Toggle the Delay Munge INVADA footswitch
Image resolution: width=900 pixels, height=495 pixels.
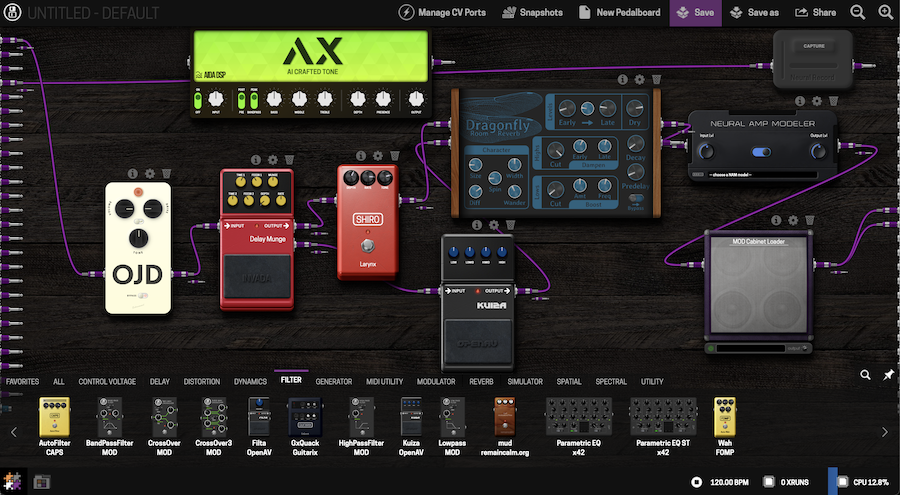tap(257, 277)
